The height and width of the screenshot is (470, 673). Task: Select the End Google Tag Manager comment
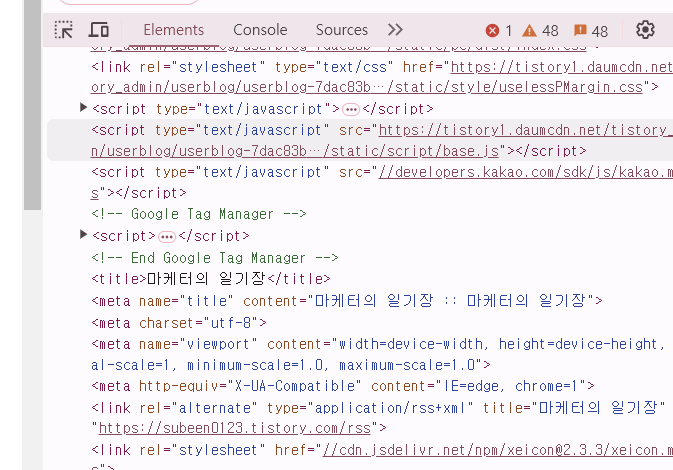point(215,258)
